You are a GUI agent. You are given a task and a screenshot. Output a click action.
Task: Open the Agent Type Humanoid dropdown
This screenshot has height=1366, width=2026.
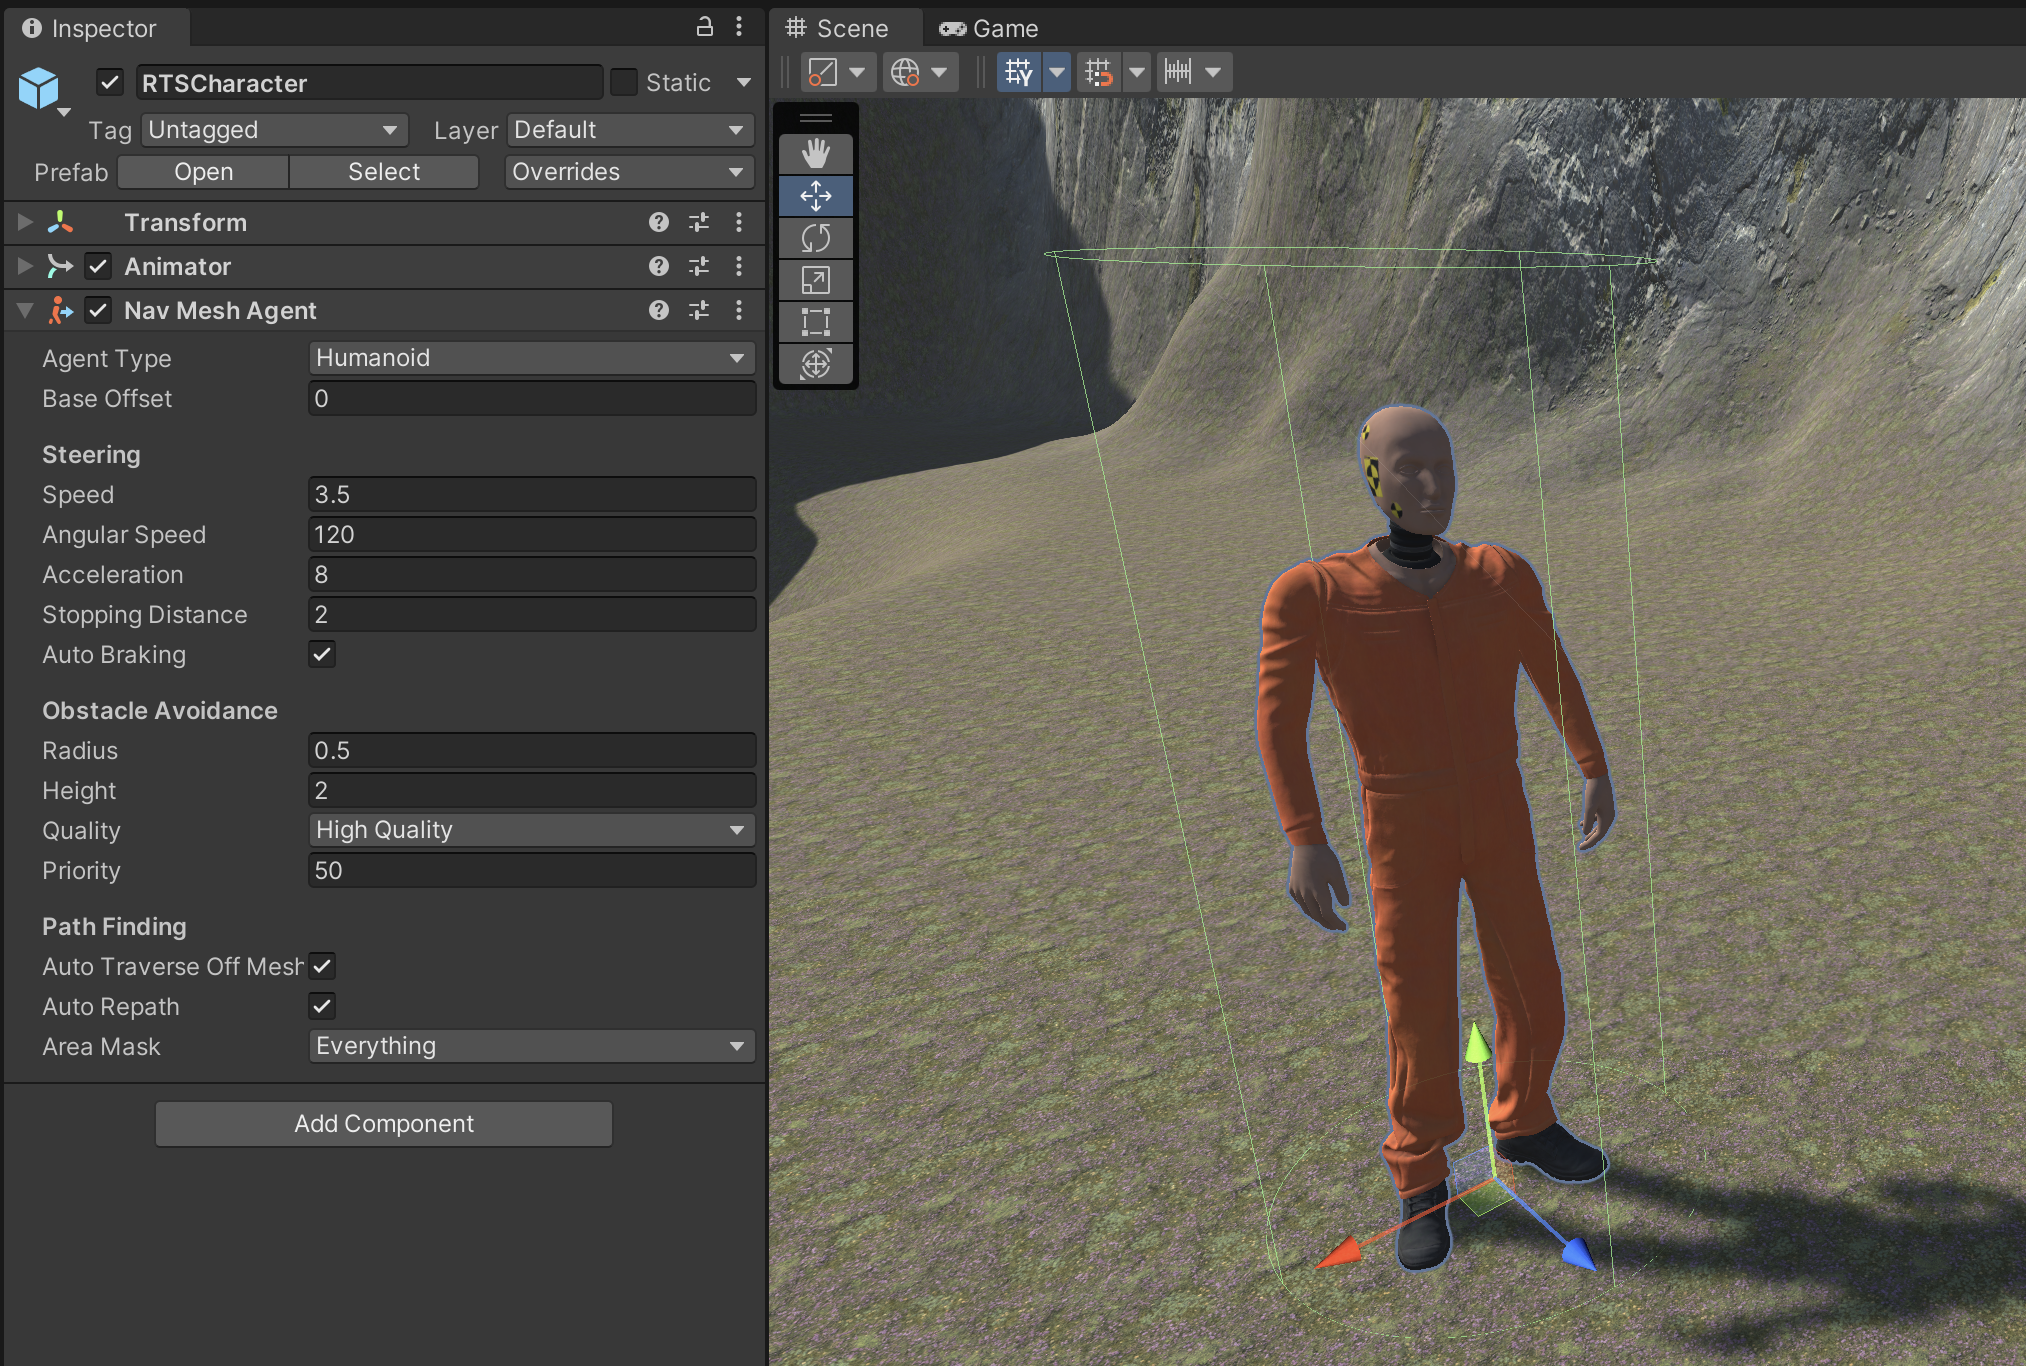(531, 358)
